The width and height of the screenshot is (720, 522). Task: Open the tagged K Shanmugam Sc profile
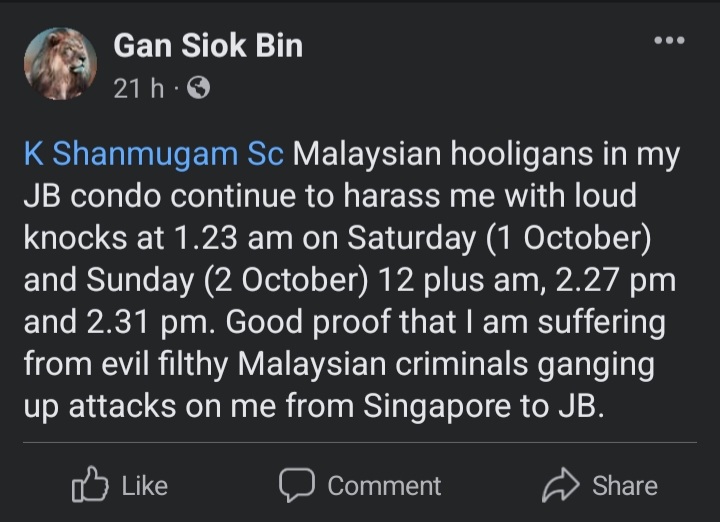[x=154, y=155]
